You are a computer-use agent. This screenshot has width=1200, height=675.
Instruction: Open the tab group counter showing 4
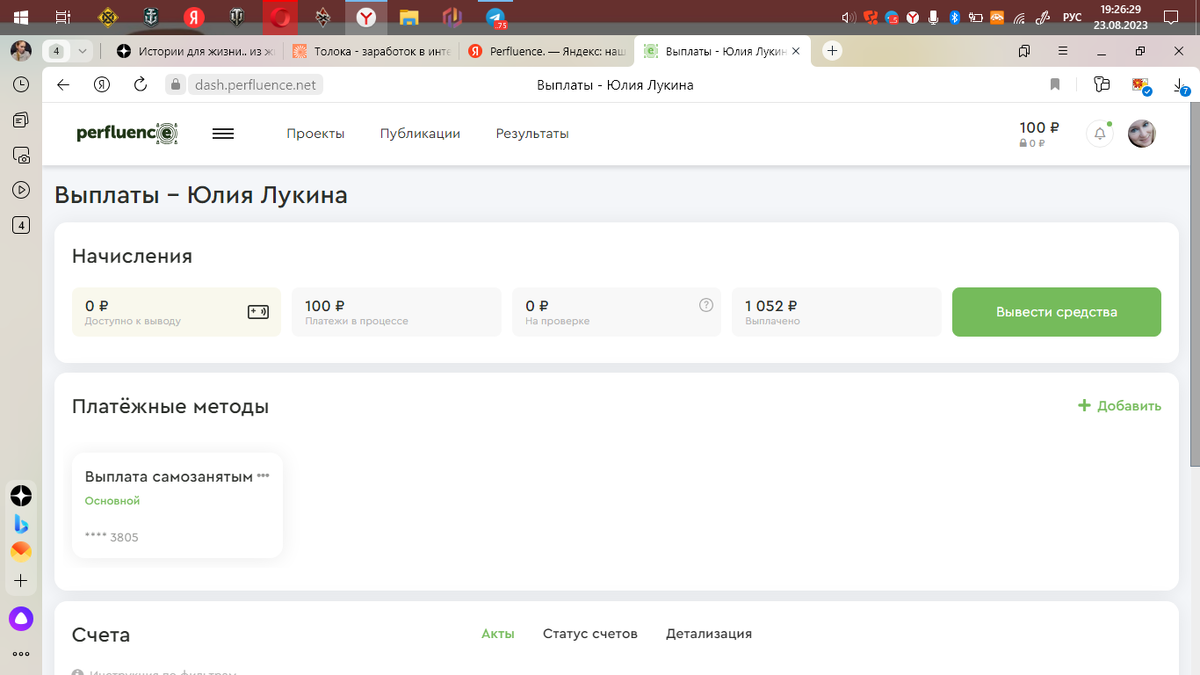click(x=56, y=51)
